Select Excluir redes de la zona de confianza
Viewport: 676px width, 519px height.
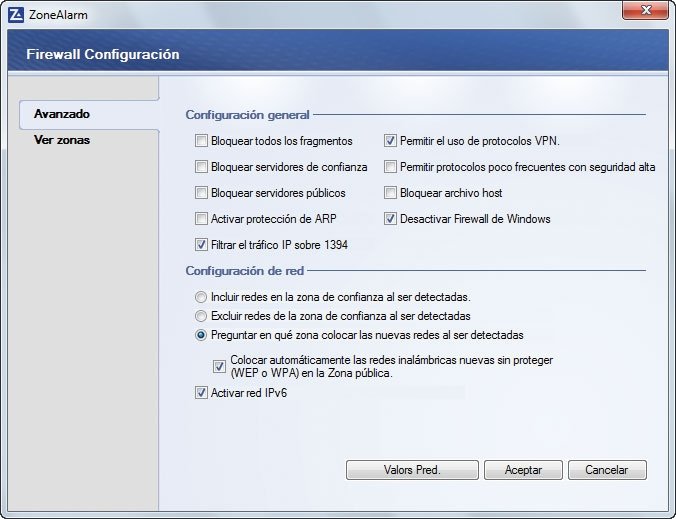pos(201,316)
